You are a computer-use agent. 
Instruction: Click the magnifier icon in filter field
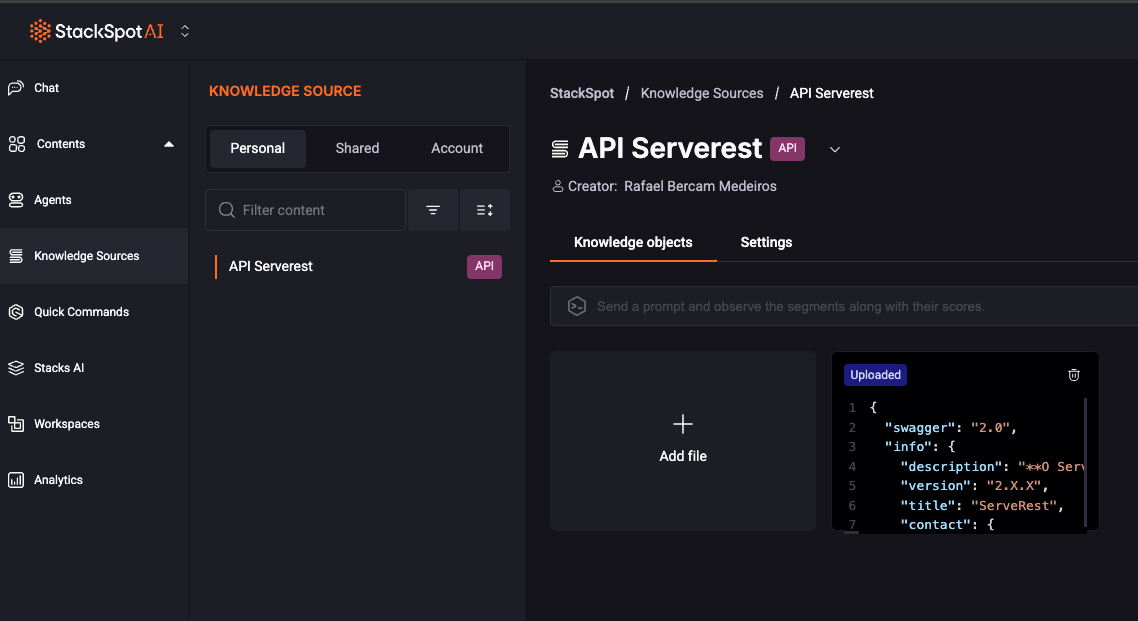pyautogui.click(x=226, y=210)
